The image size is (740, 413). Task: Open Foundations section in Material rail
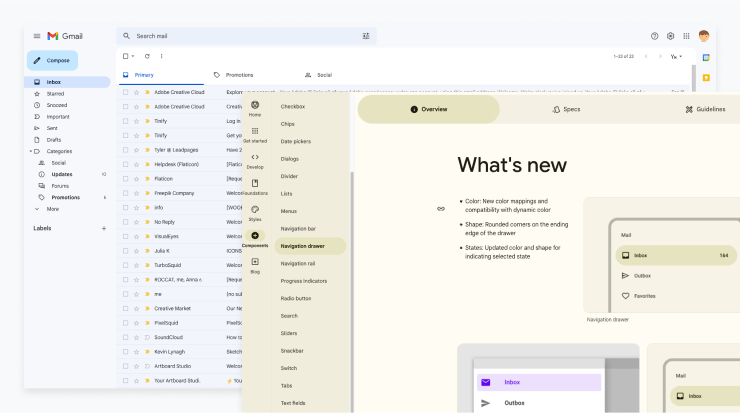[255, 187]
